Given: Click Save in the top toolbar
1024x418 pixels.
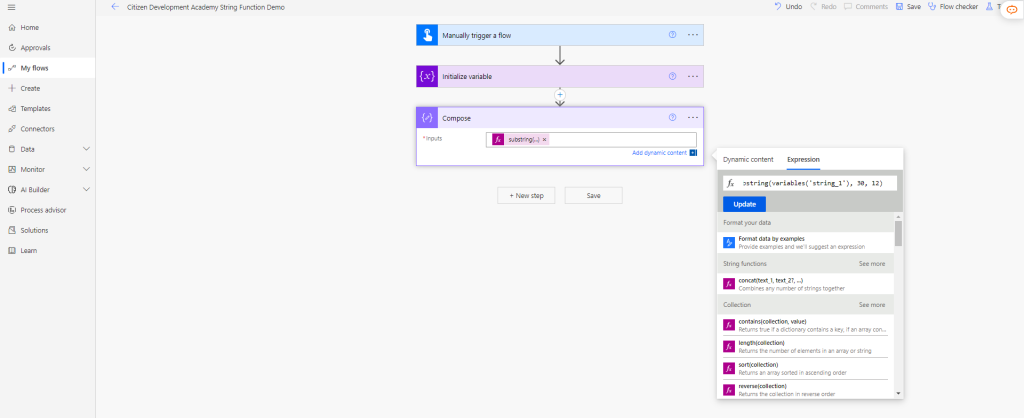Looking at the screenshot, I should [908, 7].
